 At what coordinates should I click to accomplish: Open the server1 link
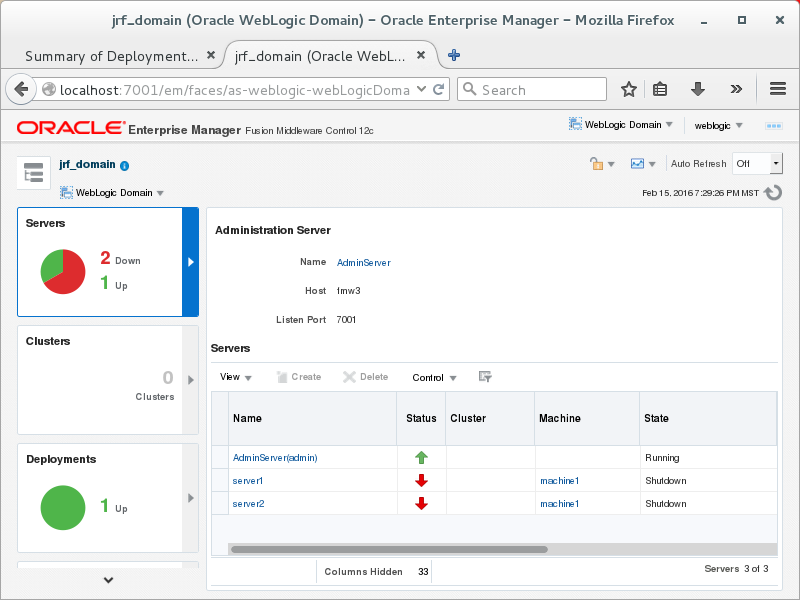click(x=247, y=481)
